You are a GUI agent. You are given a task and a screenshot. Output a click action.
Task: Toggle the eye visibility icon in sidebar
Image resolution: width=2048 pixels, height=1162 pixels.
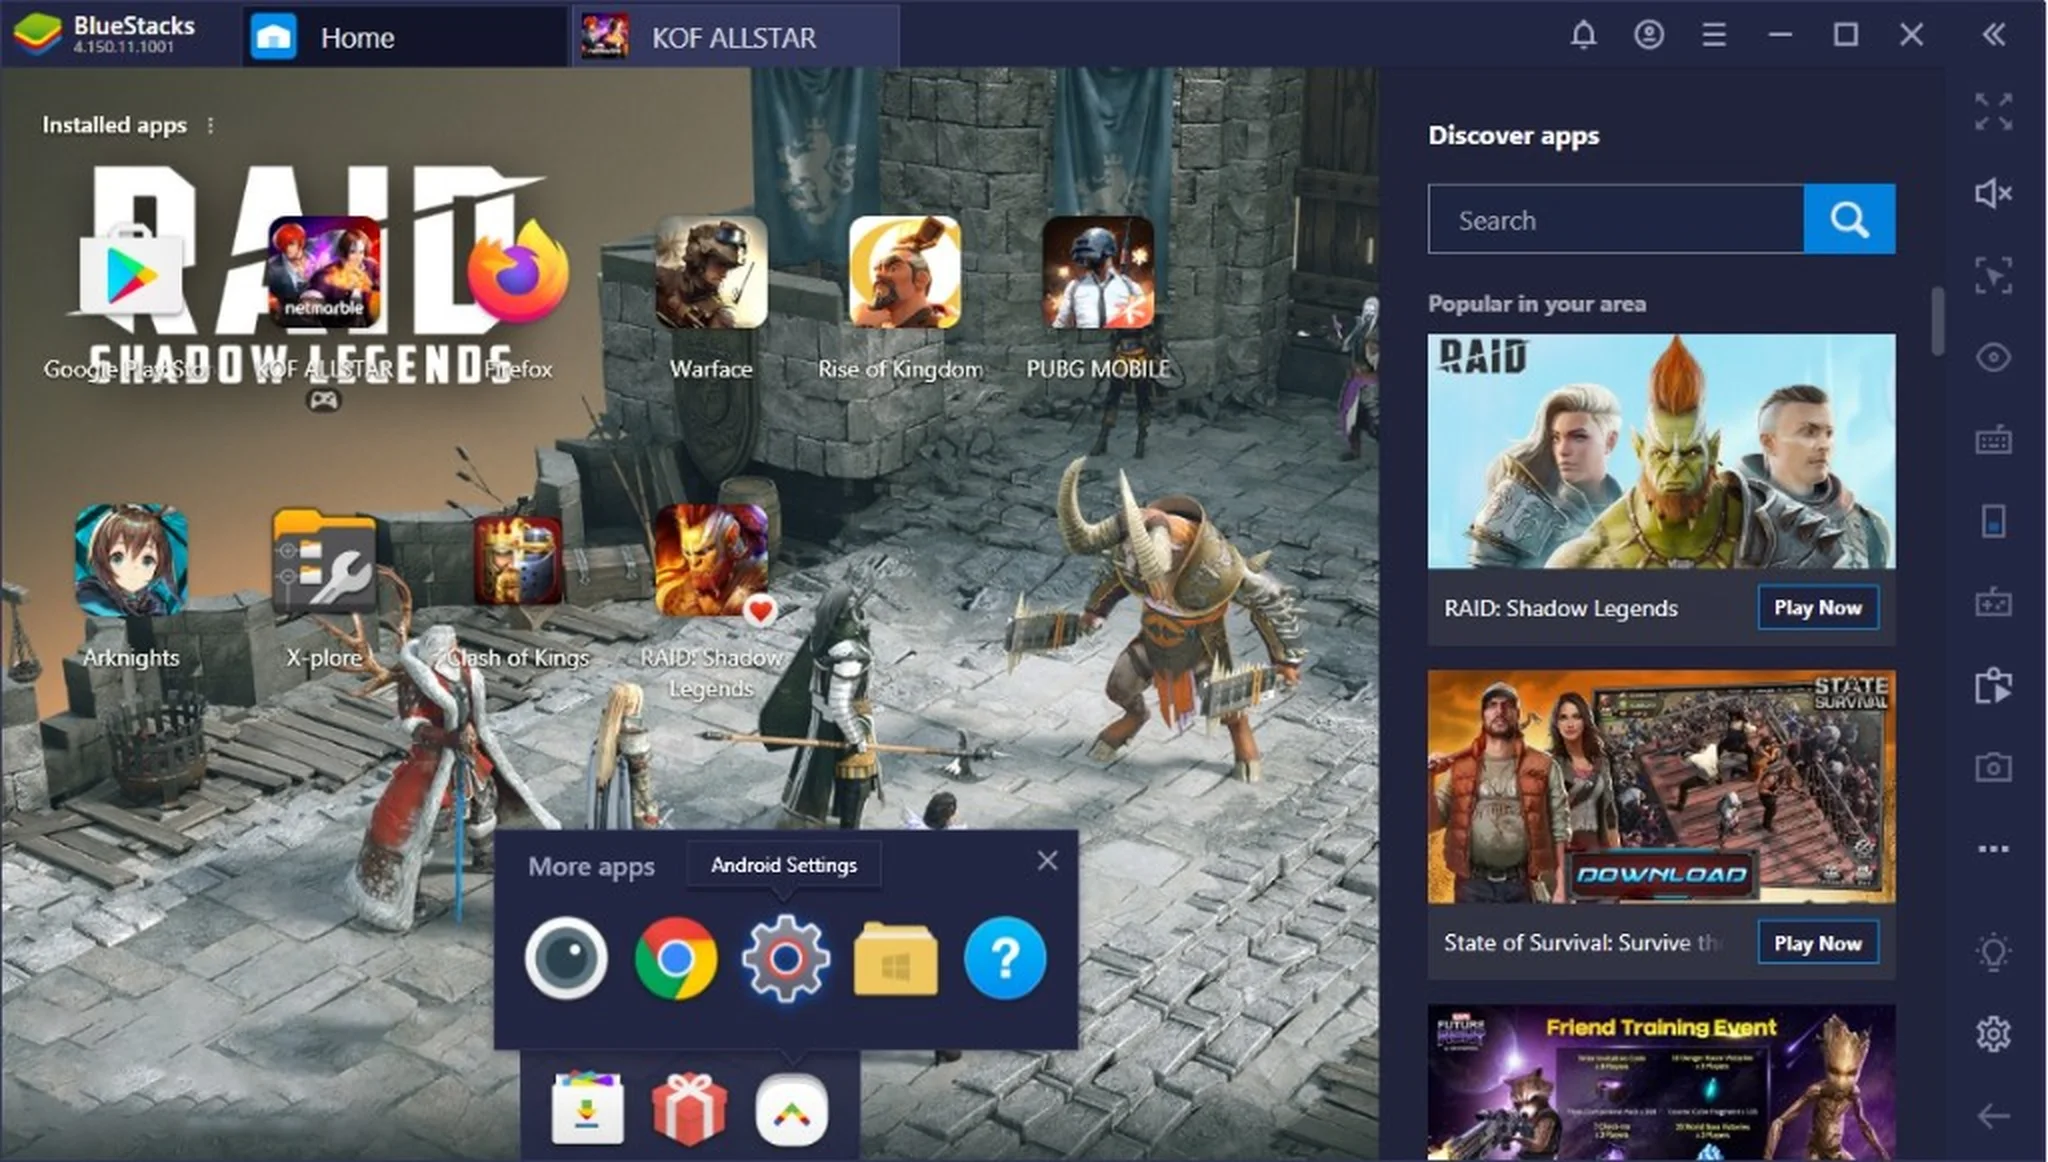pos(1993,357)
